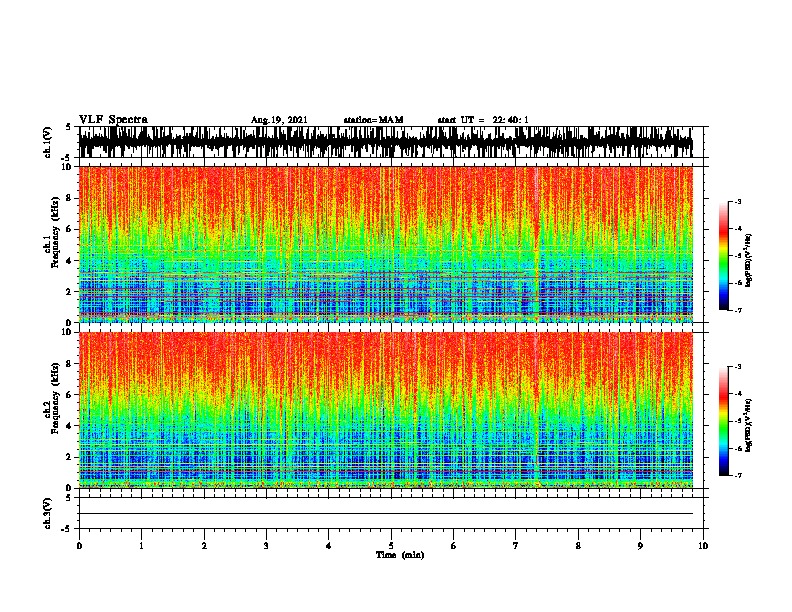Click the "8" kHz tick on ch.1 frequency axis
792x612 pixels.
[x=71, y=198]
